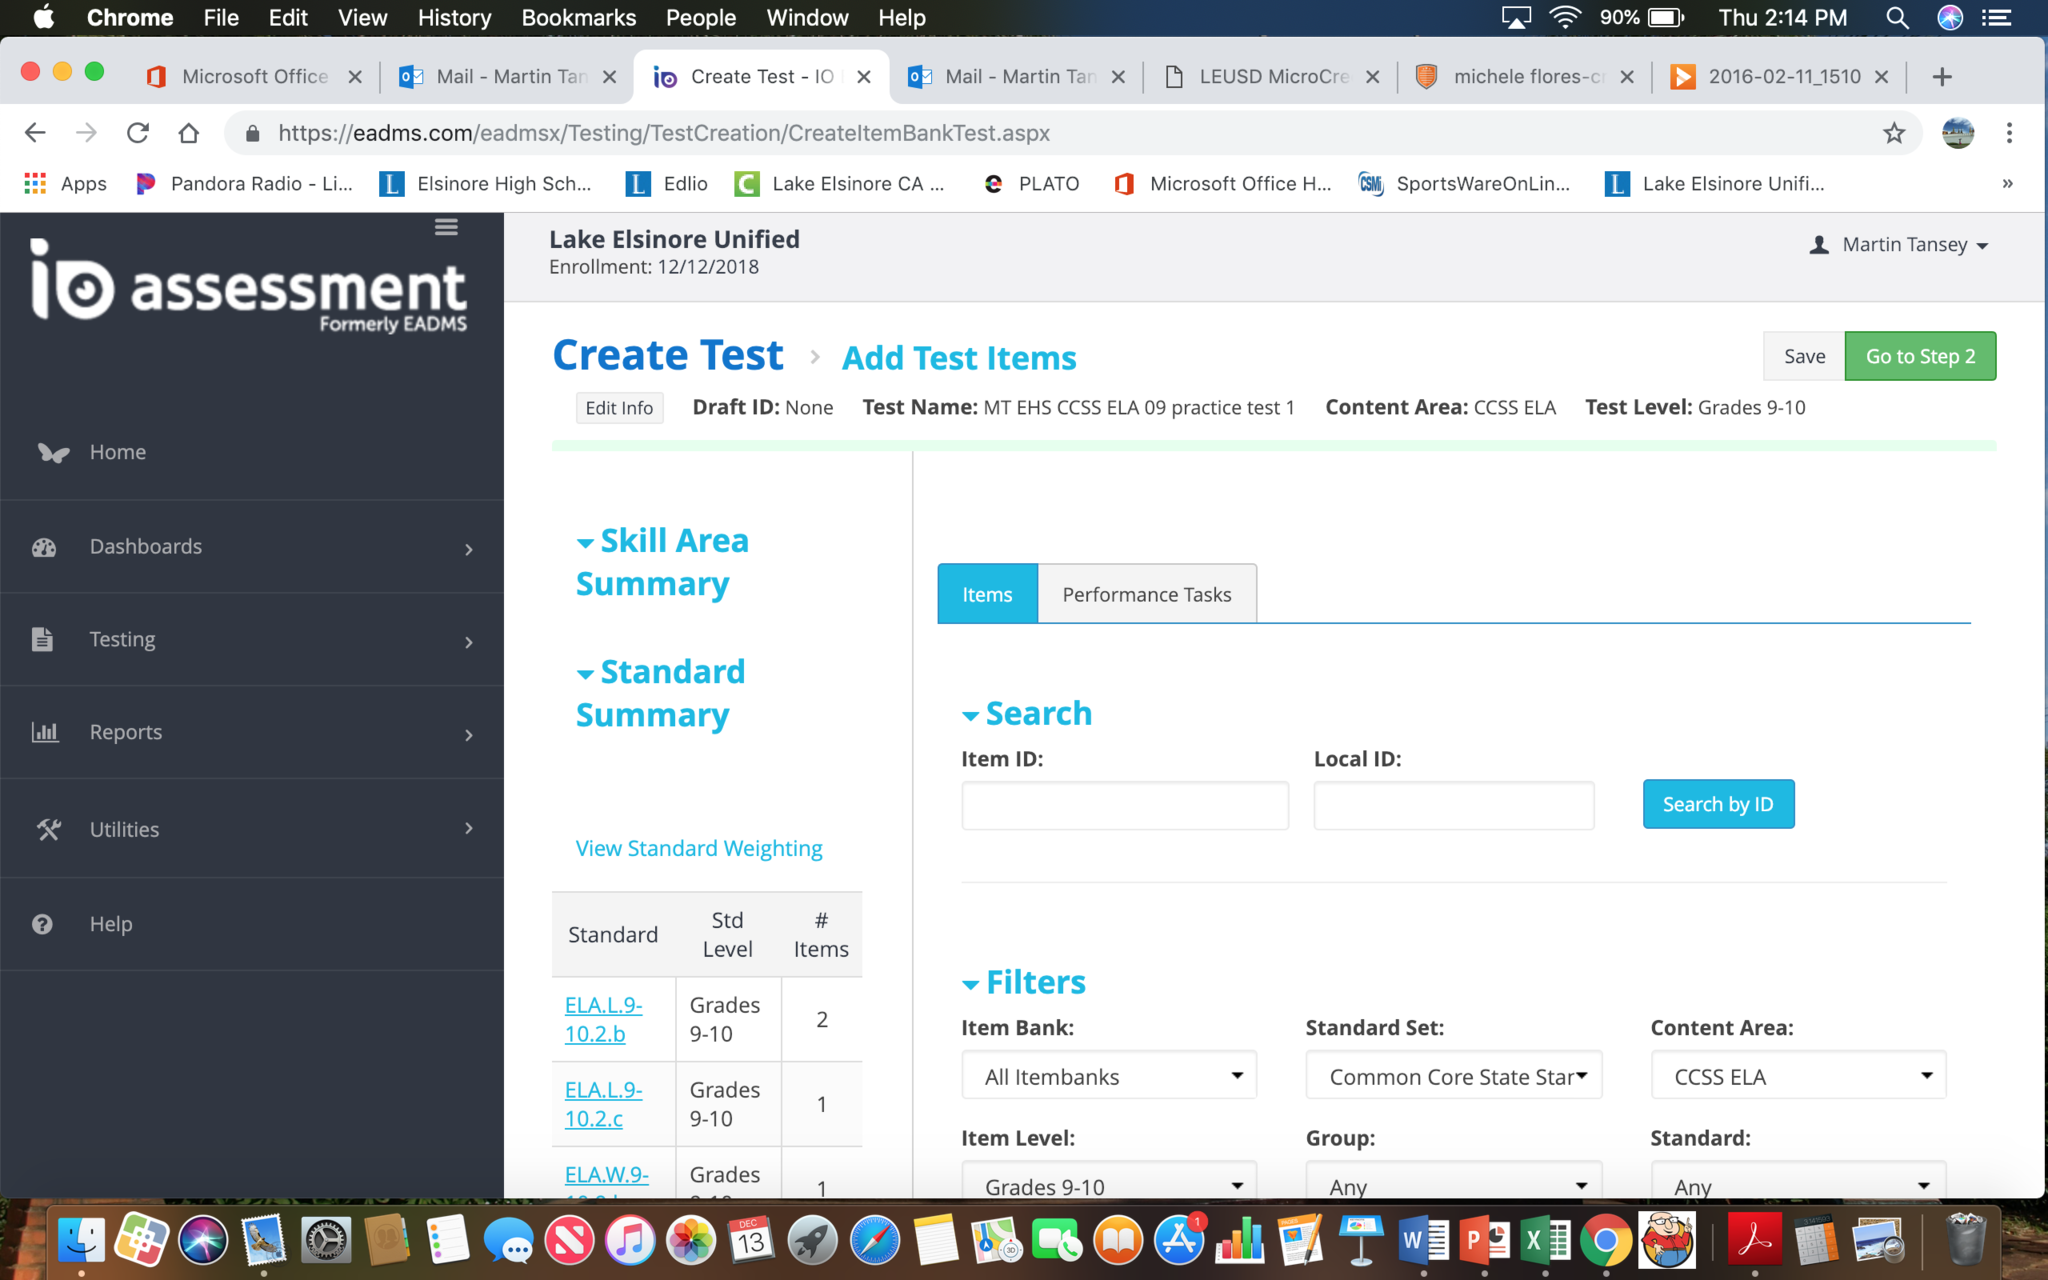
Task: Click the Reports bar chart icon
Action: (x=45, y=732)
